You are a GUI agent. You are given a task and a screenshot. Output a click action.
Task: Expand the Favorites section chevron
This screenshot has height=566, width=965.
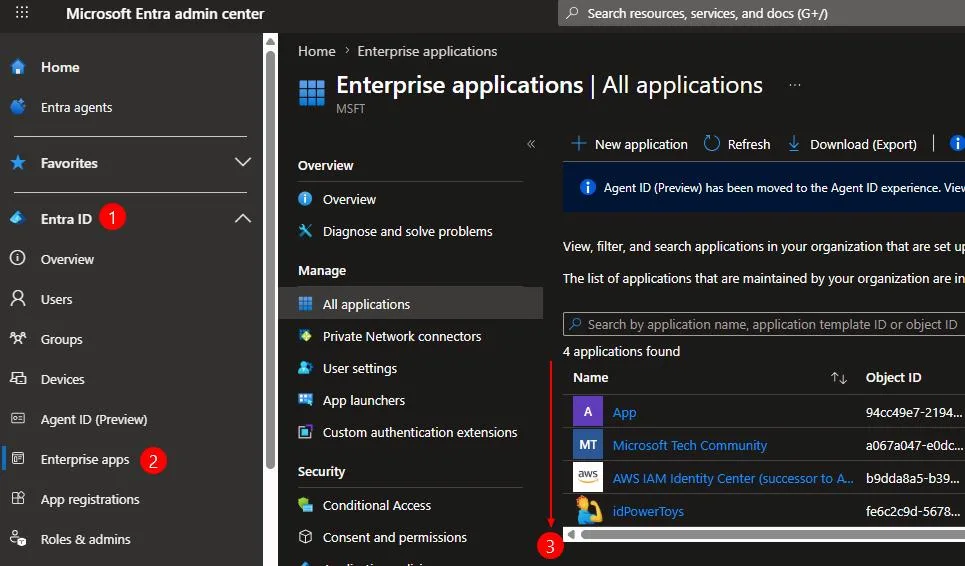[243, 162]
